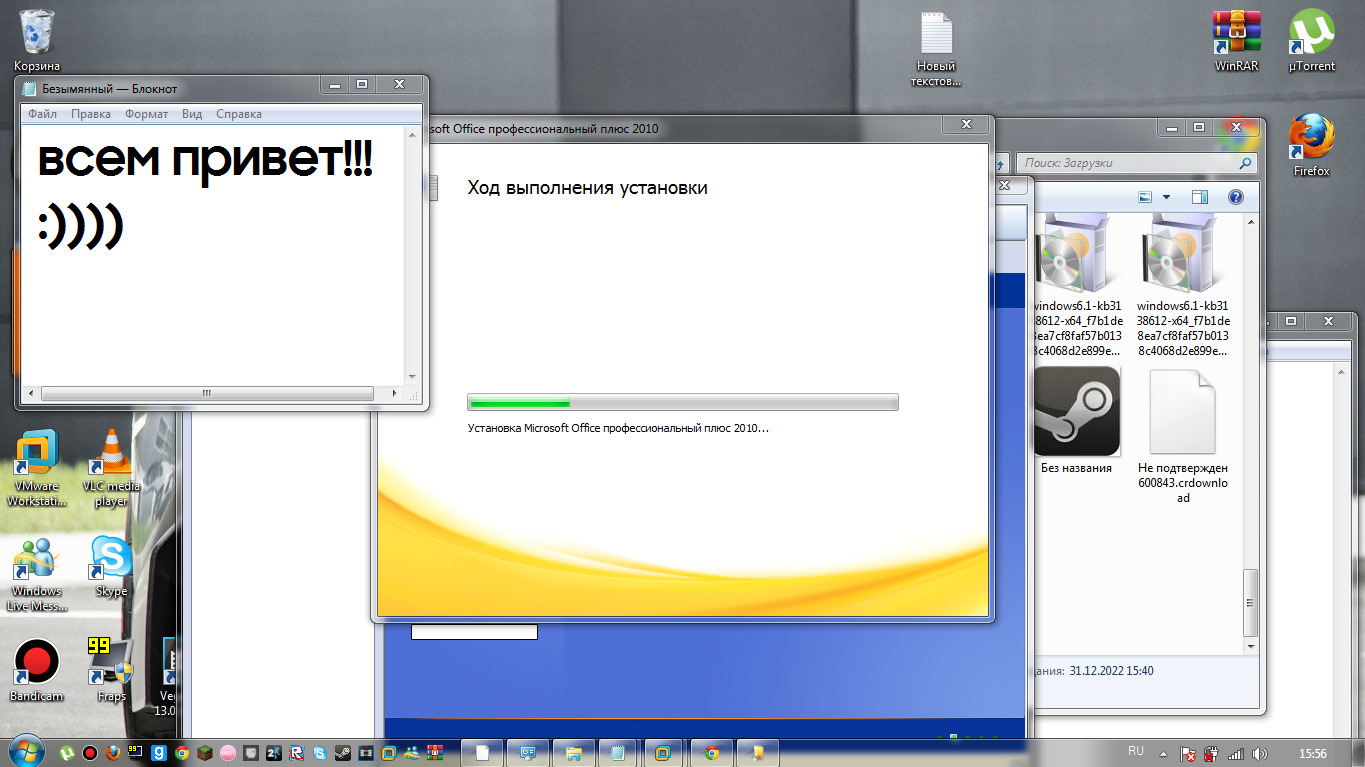1365x767 pixels.
Task: Close the Microsoft Office 2010 setup window
Action: pyautogui.click(x=967, y=125)
